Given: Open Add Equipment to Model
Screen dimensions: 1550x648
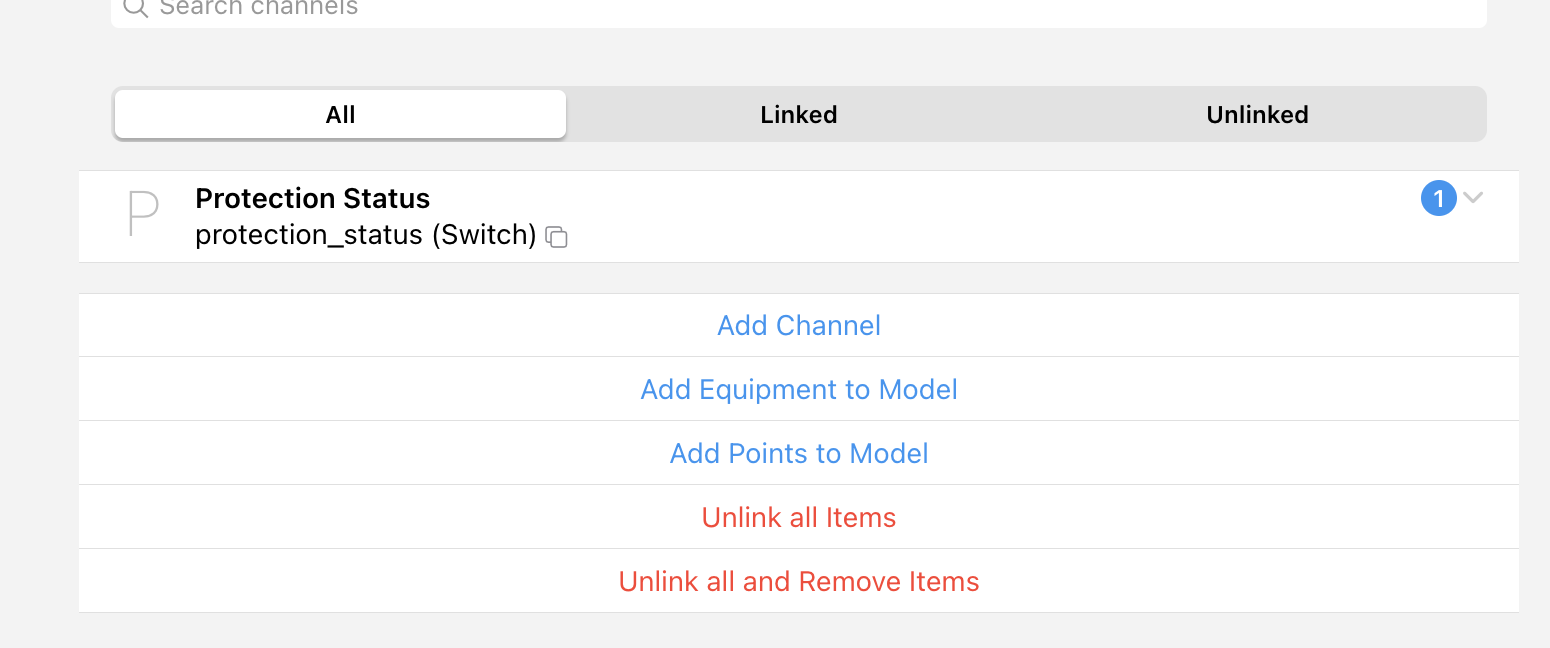Looking at the screenshot, I should click(x=799, y=390).
